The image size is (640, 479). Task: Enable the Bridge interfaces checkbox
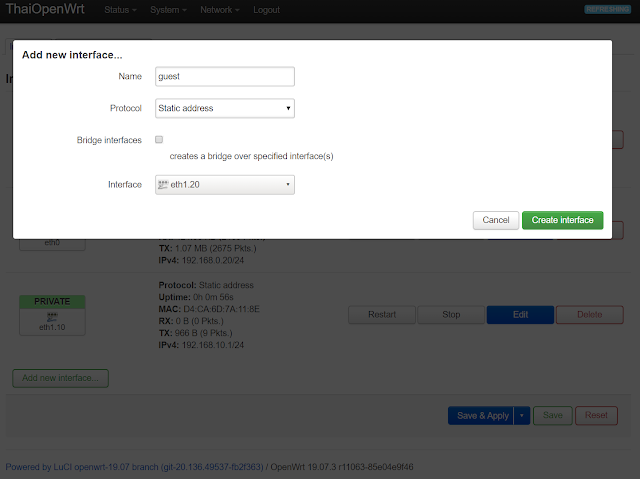tap(159, 140)
